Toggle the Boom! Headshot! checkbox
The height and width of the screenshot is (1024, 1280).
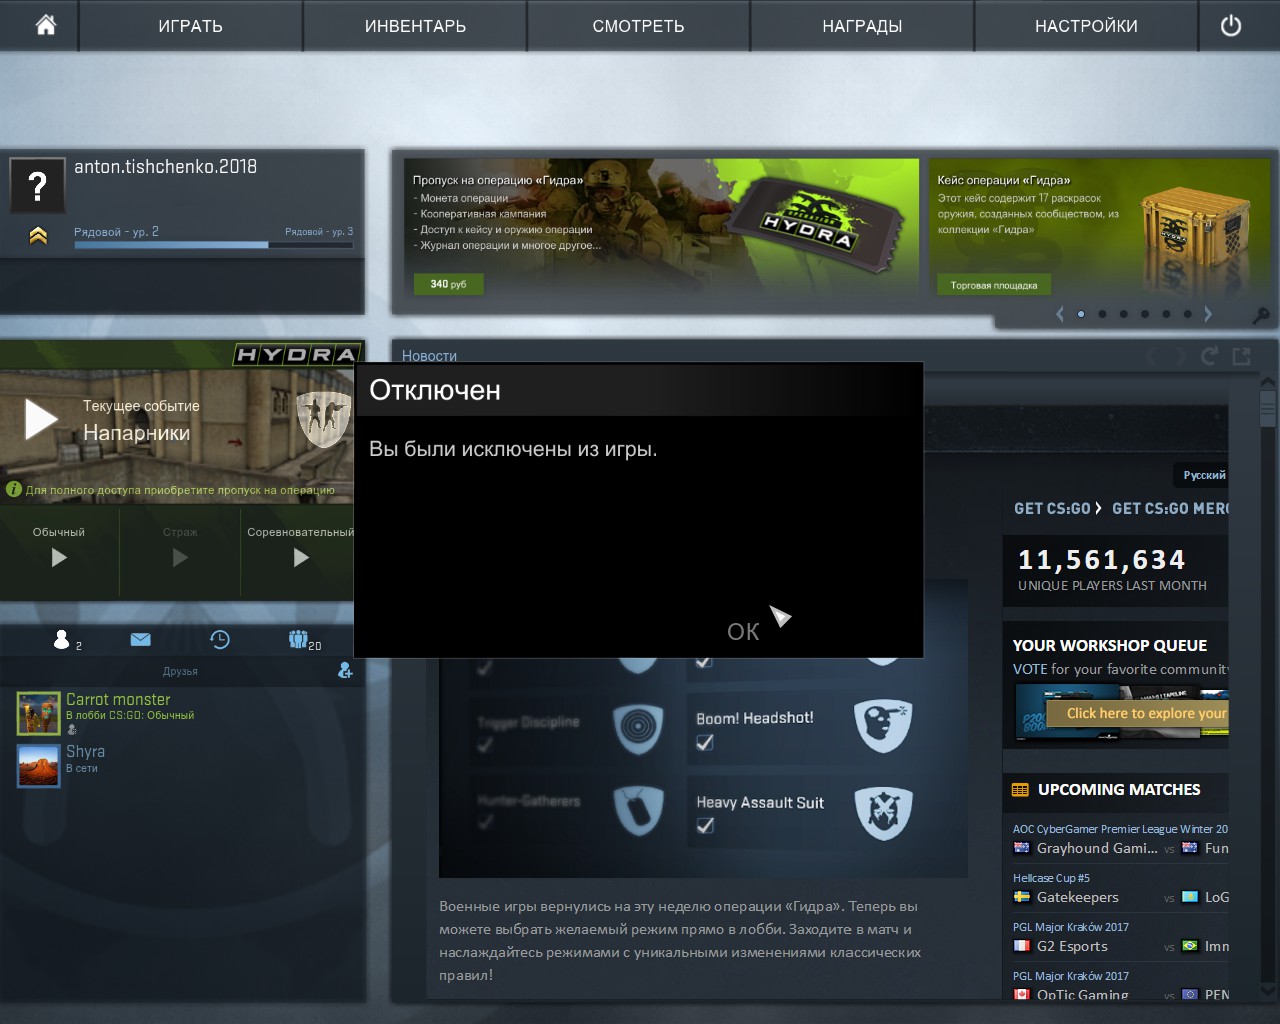click(x=705, y=742)
